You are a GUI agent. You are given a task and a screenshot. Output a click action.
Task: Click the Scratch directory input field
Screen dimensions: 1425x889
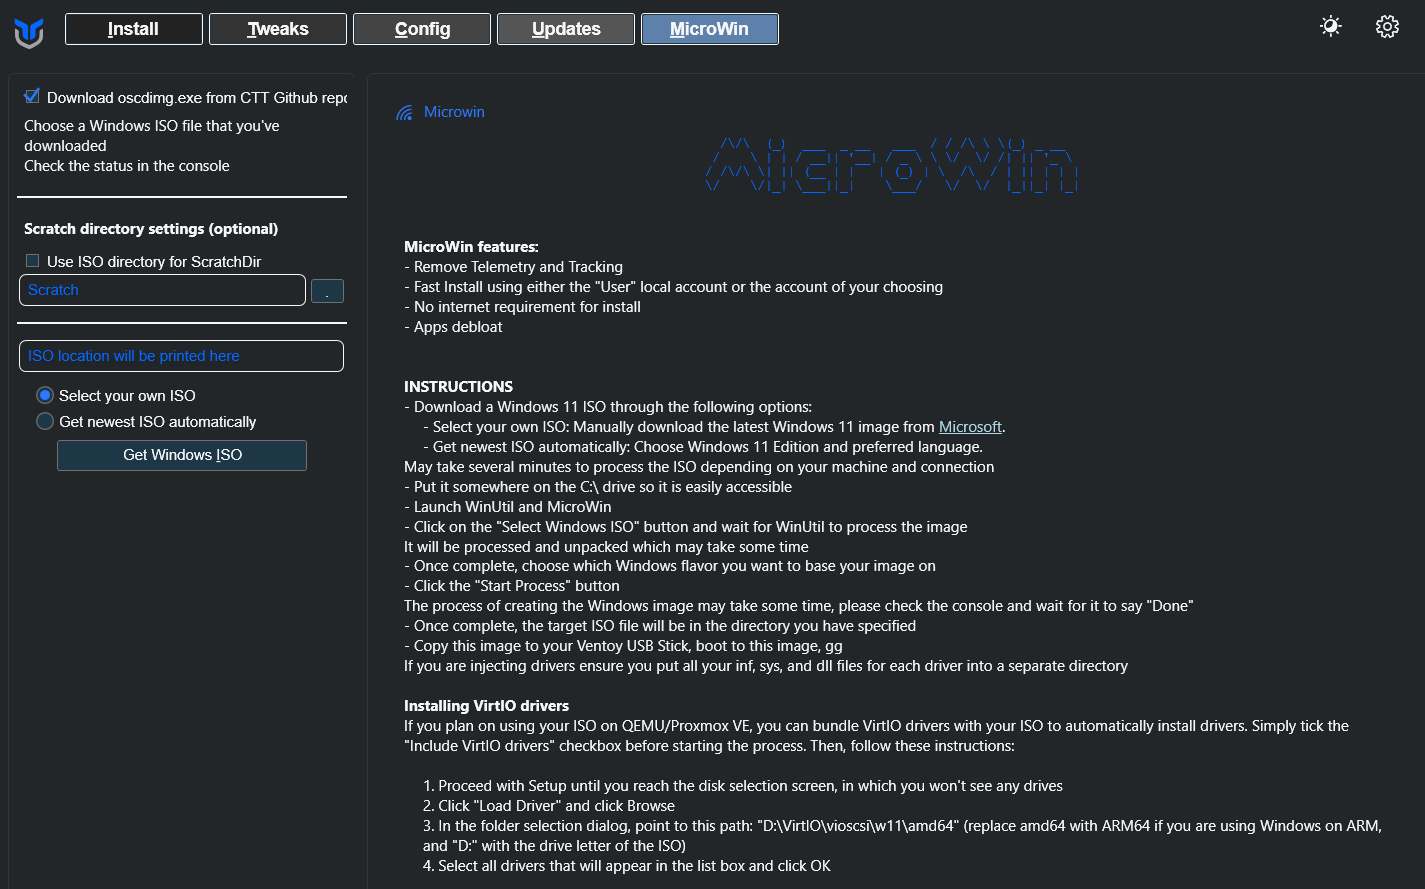(162, 290)
